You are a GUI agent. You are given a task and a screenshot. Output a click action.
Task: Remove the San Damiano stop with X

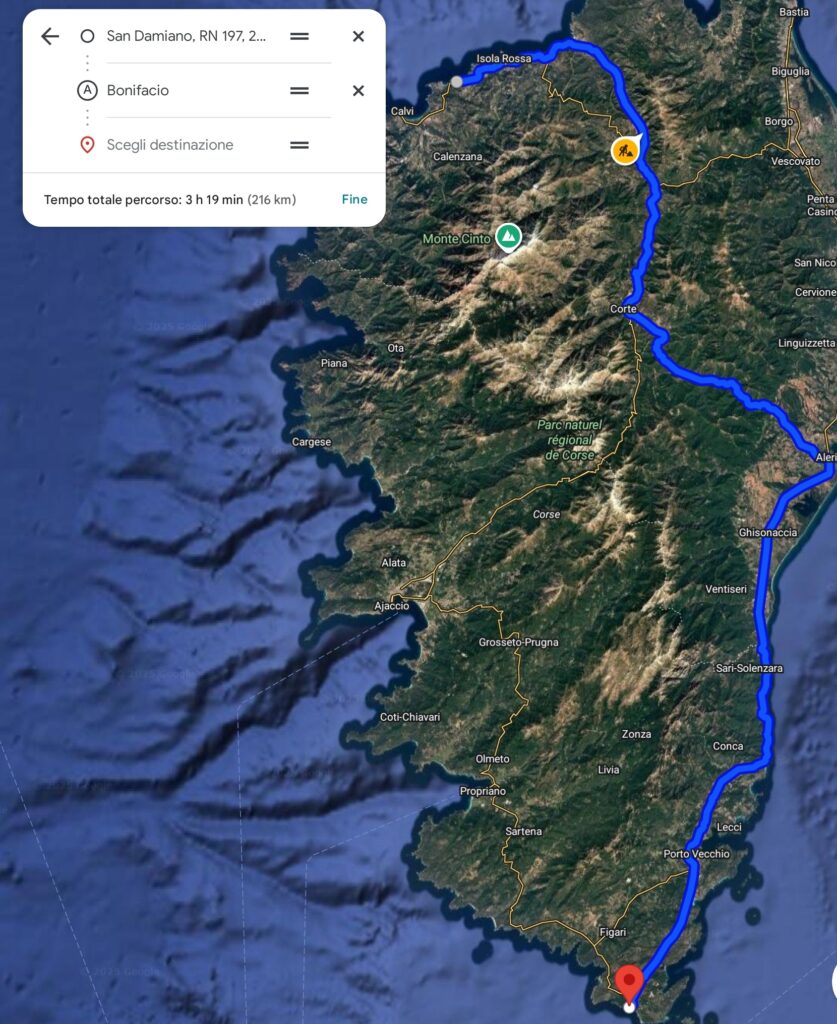[x=358, y=37]
